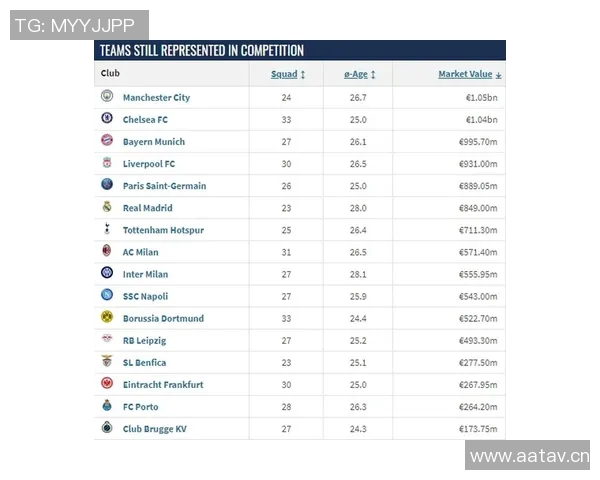This screenshot has width=600, height=480.
Task: Click the Chelsea FC club crest
Action: coord(107,119)
